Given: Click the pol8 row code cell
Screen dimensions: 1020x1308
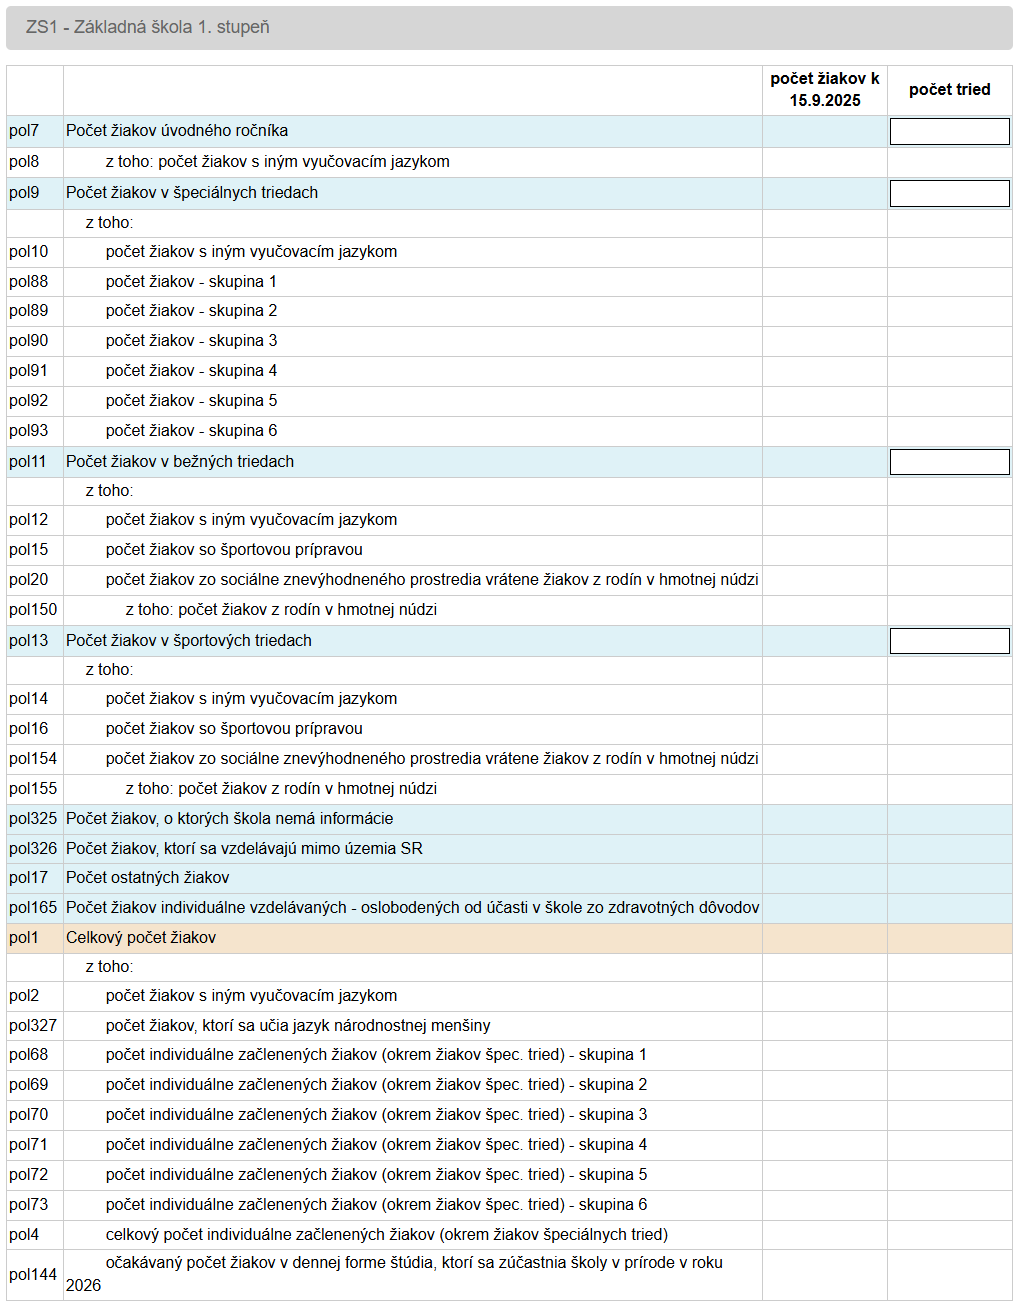Looking at the screenshot, I should 24,162.
